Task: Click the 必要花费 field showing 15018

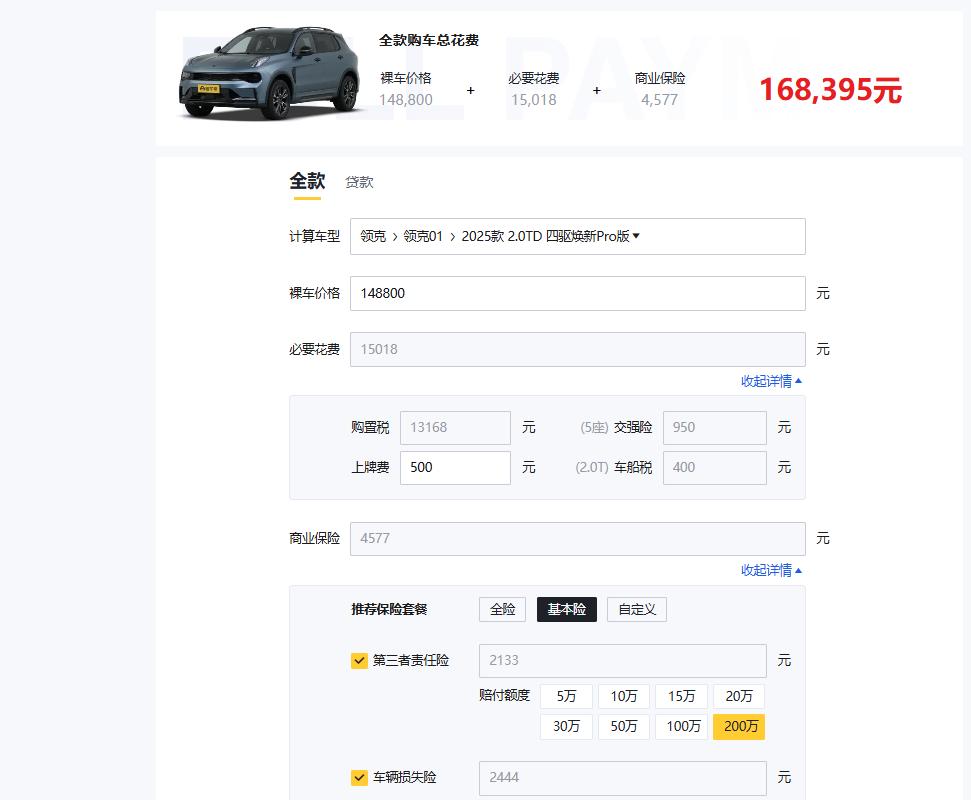Action: 577,349
